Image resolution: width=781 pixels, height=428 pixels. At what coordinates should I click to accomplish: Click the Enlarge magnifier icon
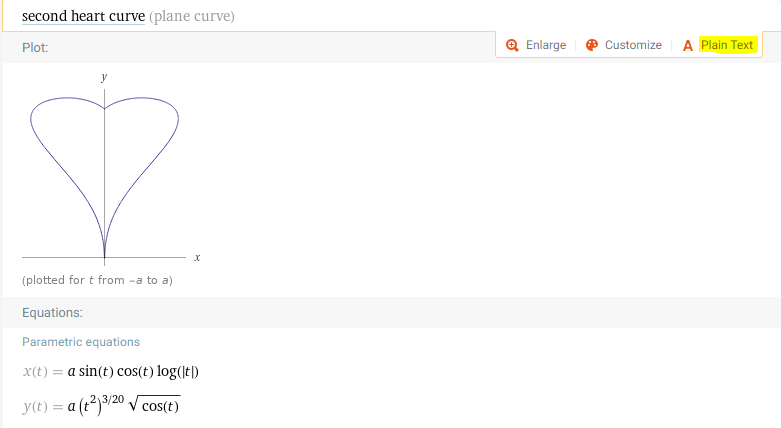point(512,45)
